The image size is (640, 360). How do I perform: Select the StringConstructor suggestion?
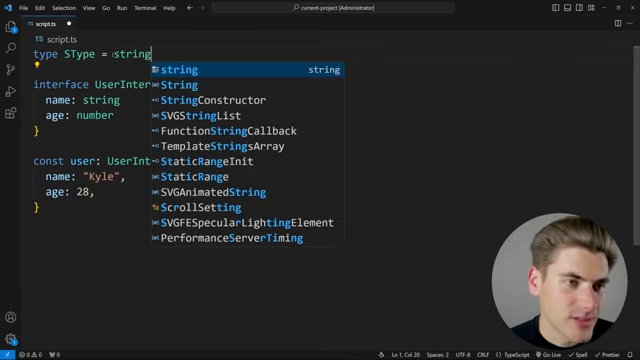(x=248, y=100)
